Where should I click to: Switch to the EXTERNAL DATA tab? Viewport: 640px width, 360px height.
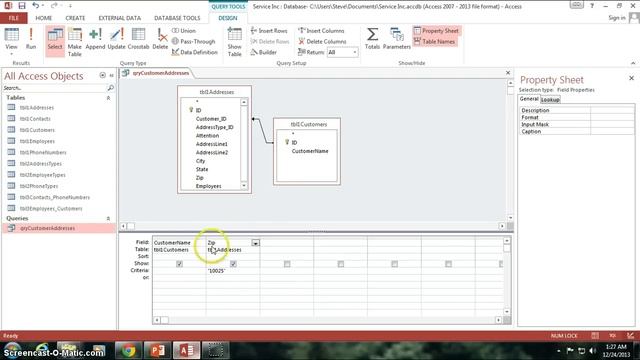tap(120, 18)
